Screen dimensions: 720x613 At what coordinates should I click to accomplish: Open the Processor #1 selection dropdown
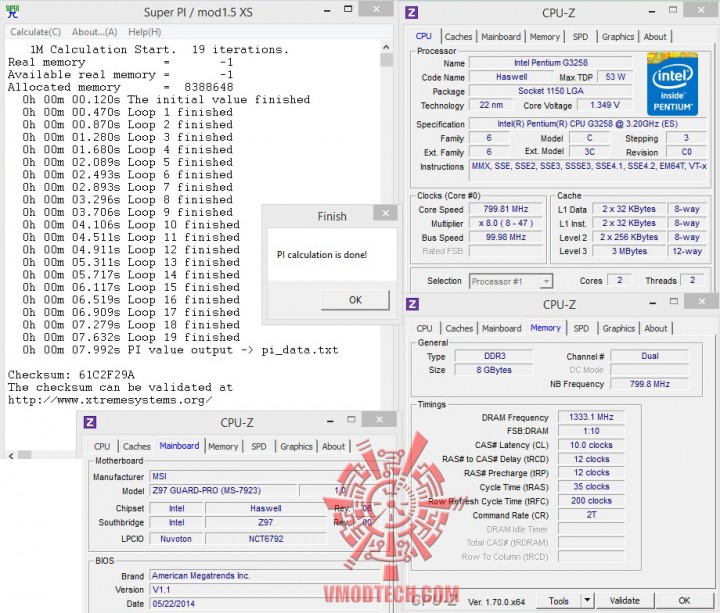coord(511,281)
